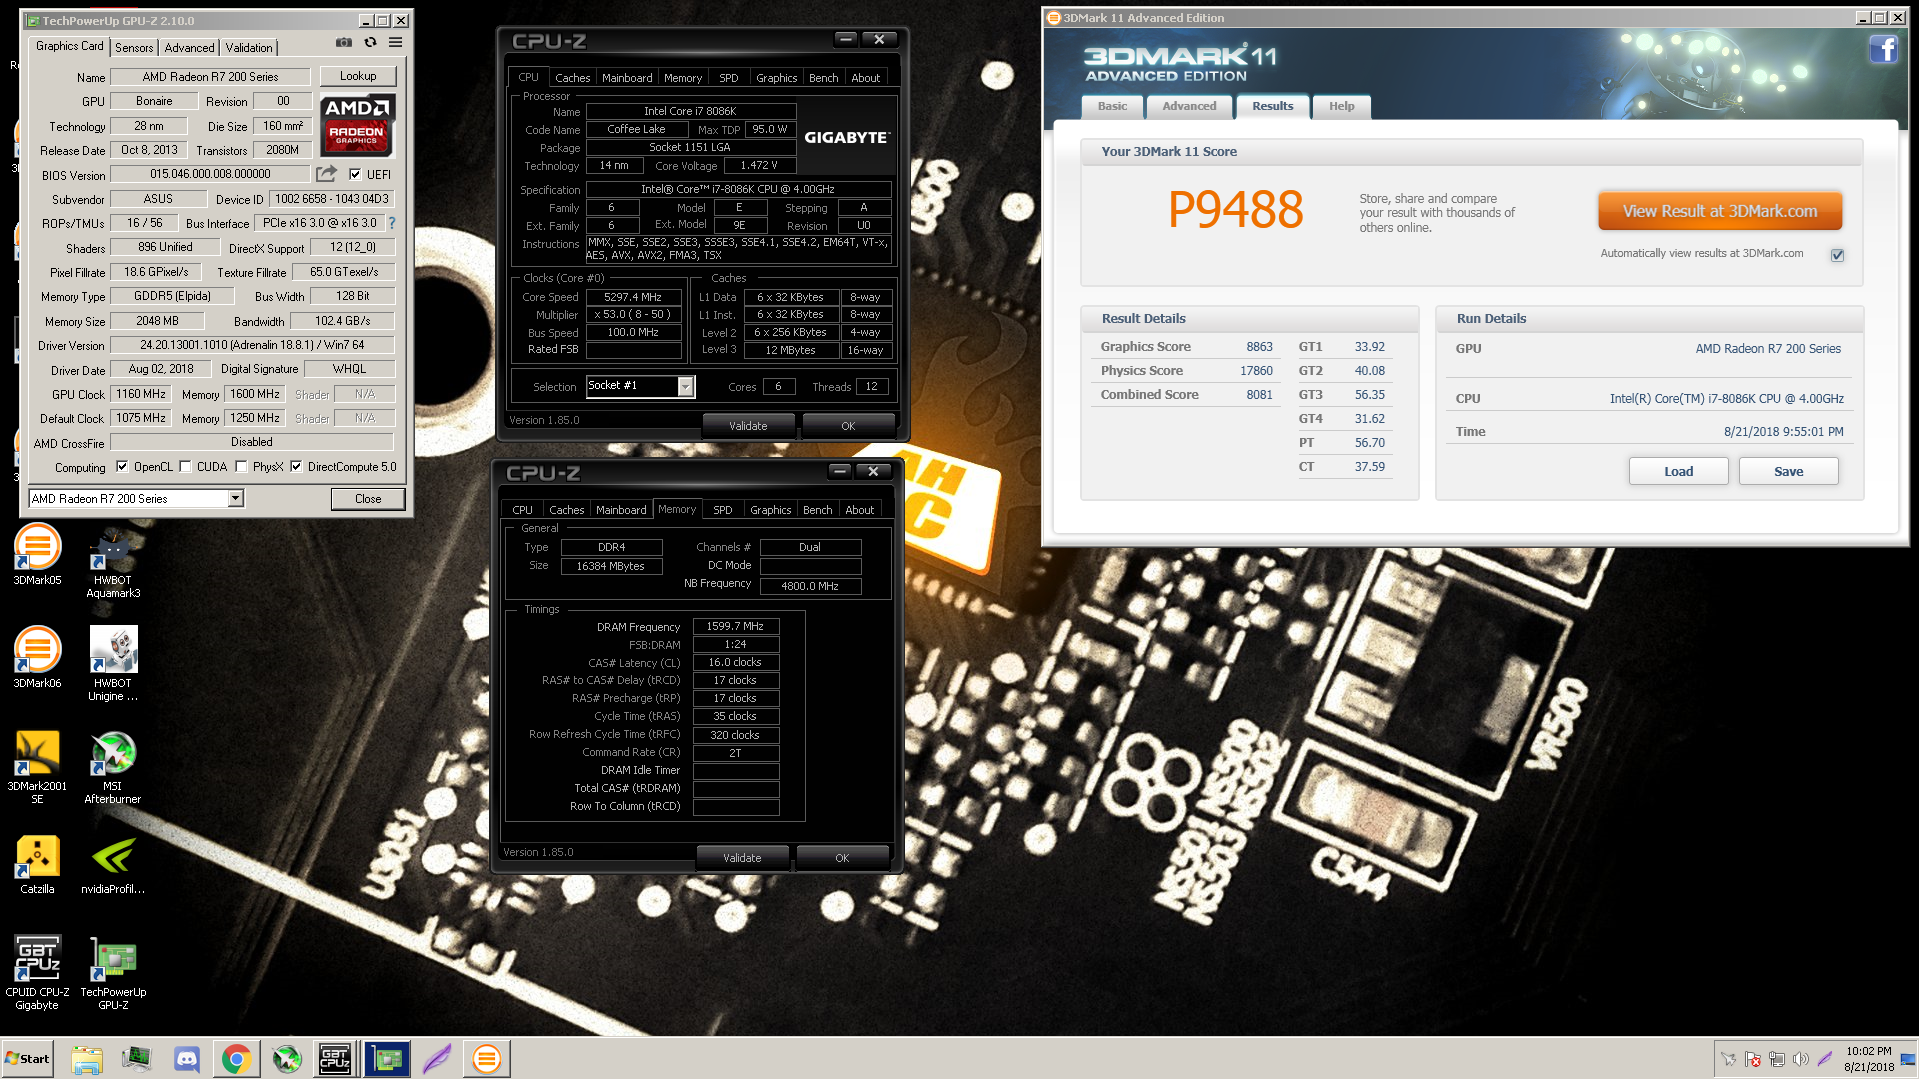Toggle the UEFI checkbox in GPU-Z
The image size is (1919, 1079).
355,174
